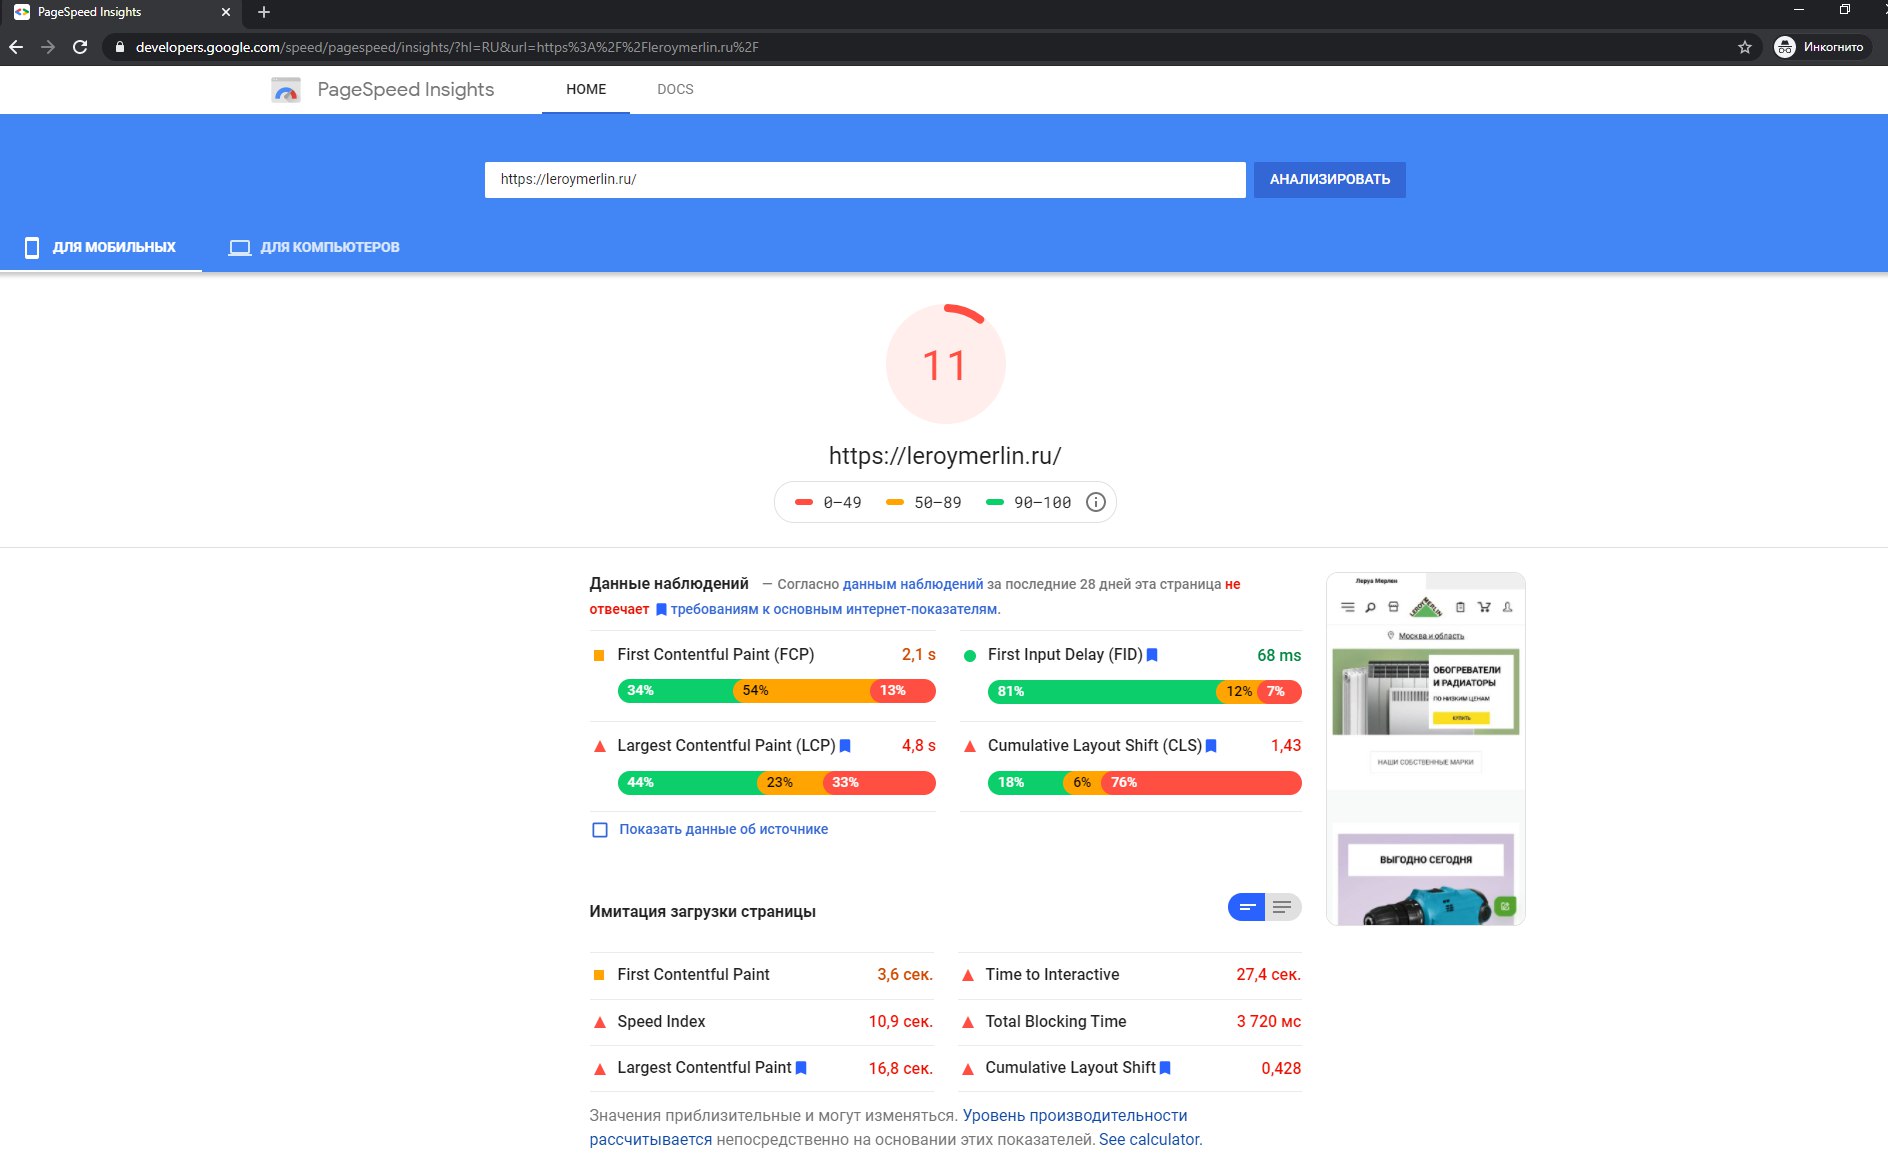
Task: Click the padlock site security icon
Action: (119, 47)
